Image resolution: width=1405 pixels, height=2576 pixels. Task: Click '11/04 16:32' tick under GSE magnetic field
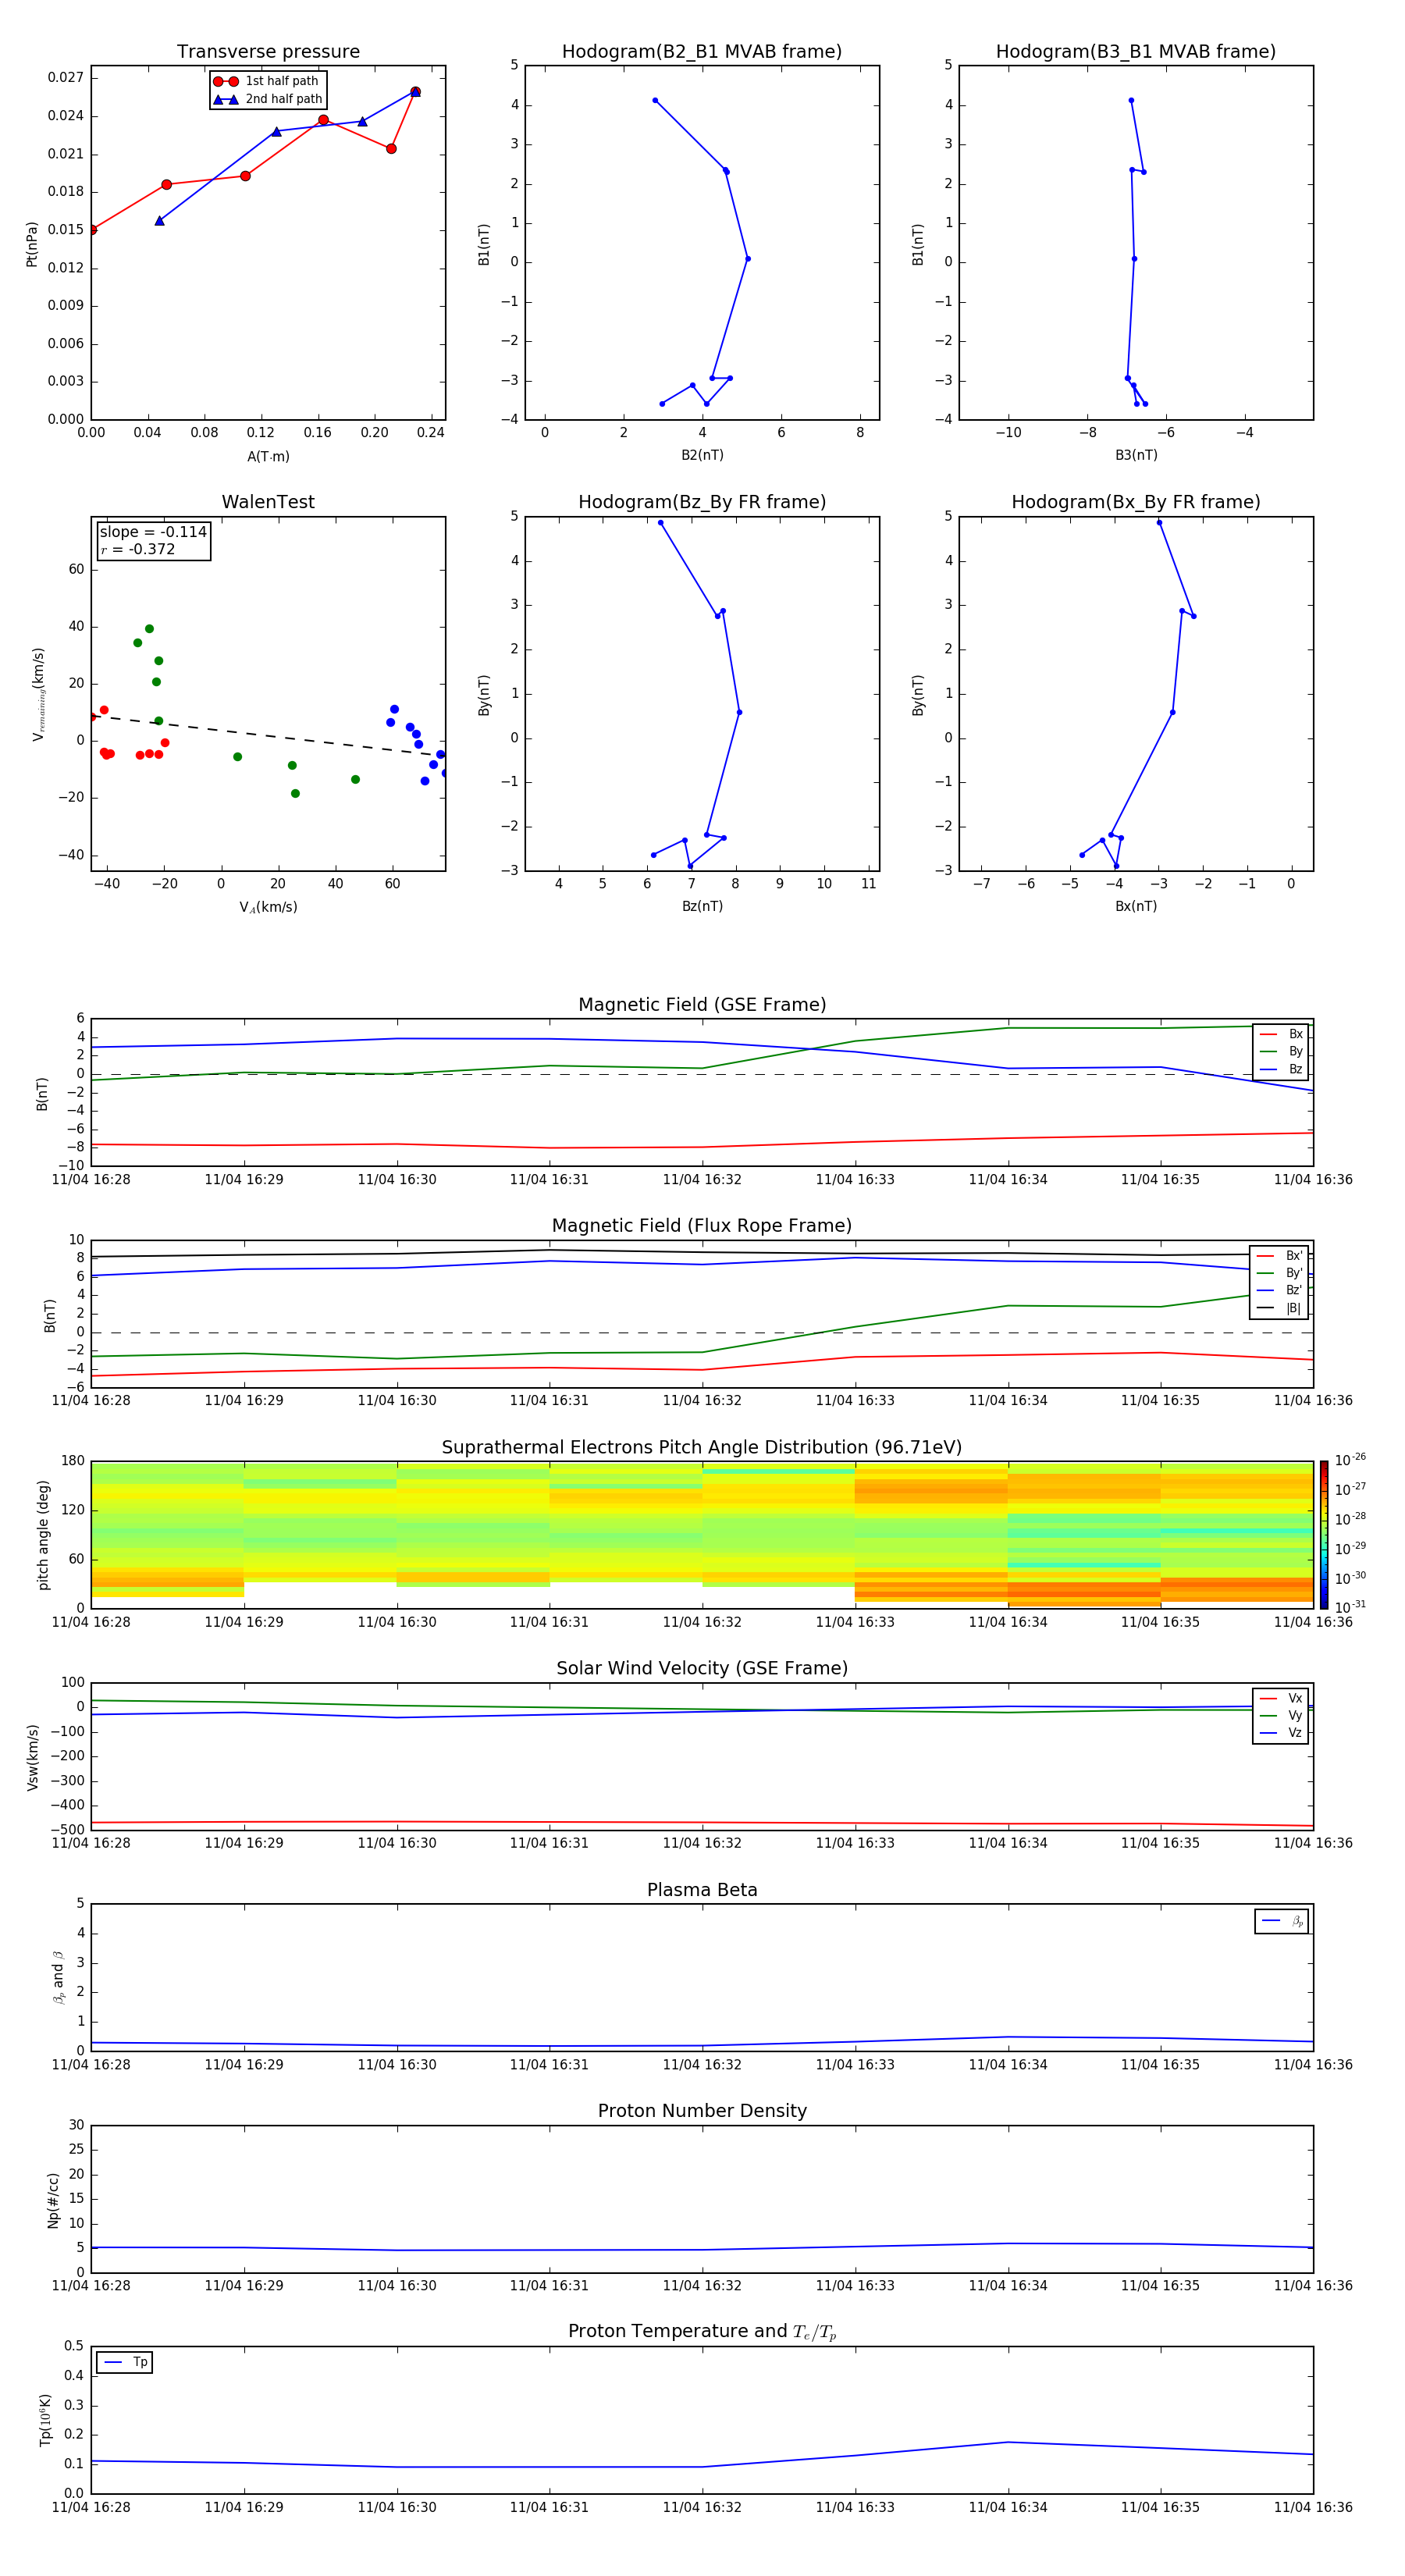702,1180
